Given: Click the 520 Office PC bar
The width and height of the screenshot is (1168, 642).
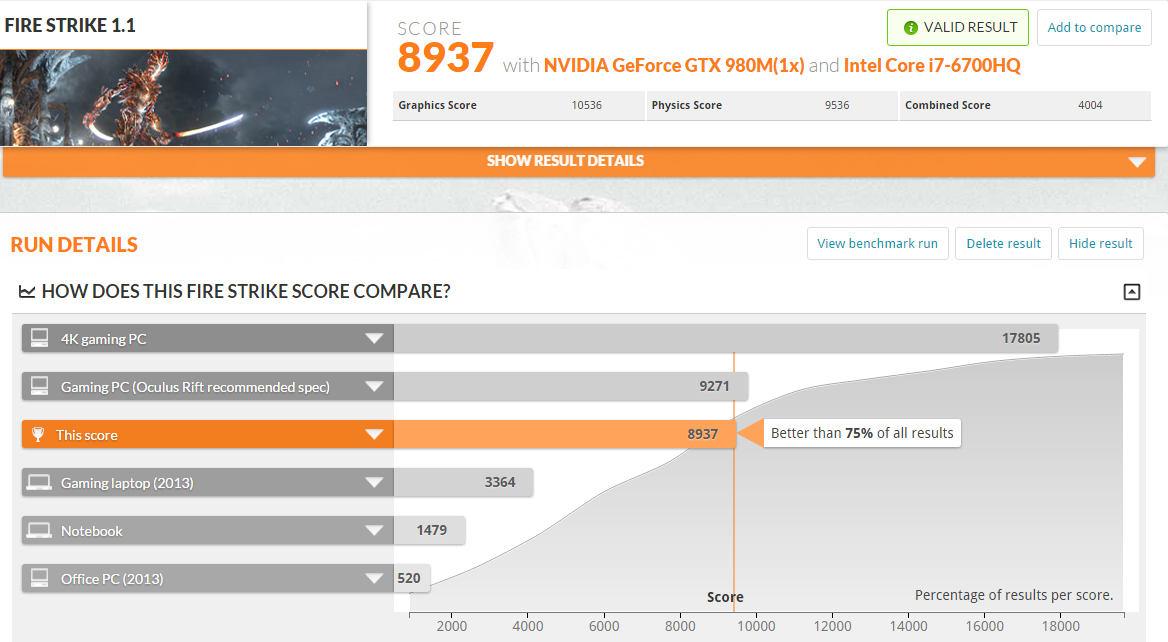Looking at the screenshot, I should pyautogui.click(x=412, y=578).
